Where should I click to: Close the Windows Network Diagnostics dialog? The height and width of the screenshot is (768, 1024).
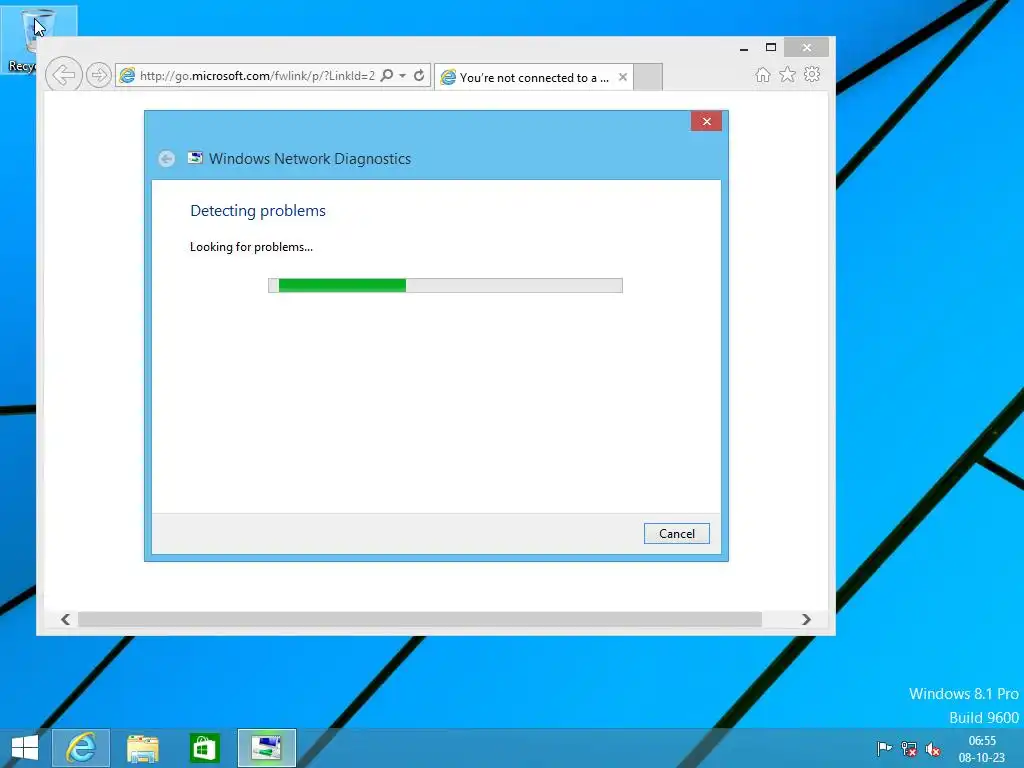click(x=706, y=121)
